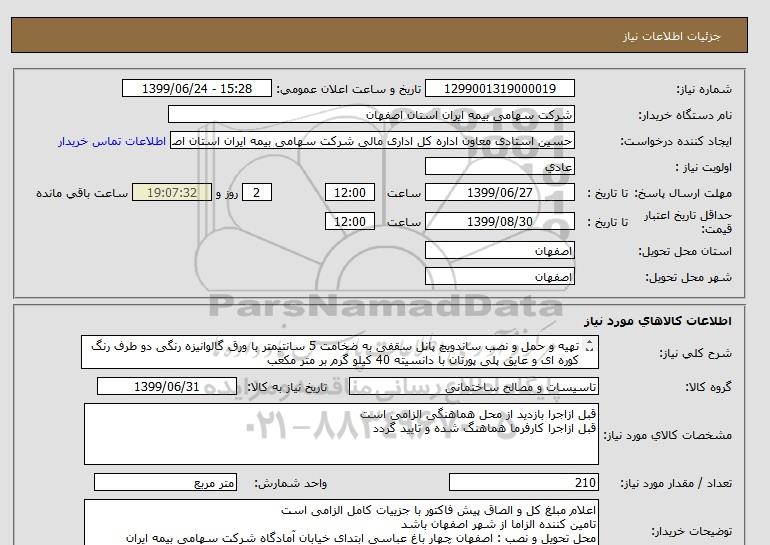Select the delivery province field اصفهان
Viewport: 770px width, 545px height.
[499, 250]
